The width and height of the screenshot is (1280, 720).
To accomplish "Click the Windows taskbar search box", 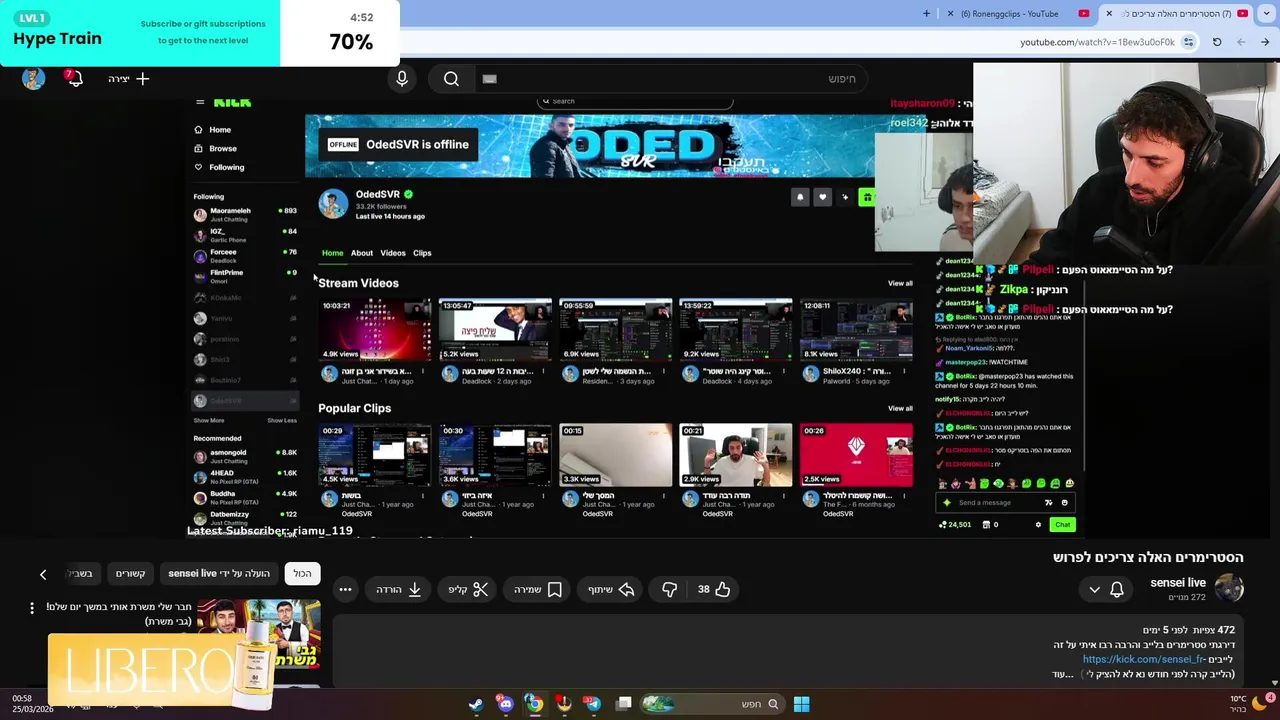I will point(715,704).
